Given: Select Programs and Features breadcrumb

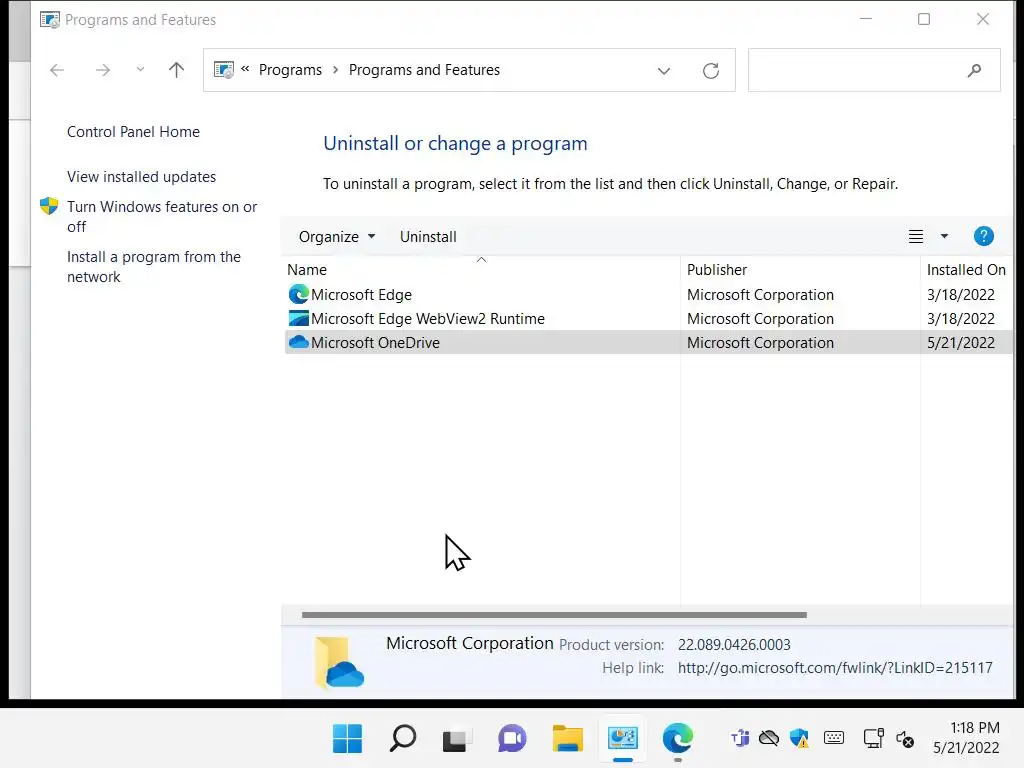Looking at the screenshot, I should 424,70.
